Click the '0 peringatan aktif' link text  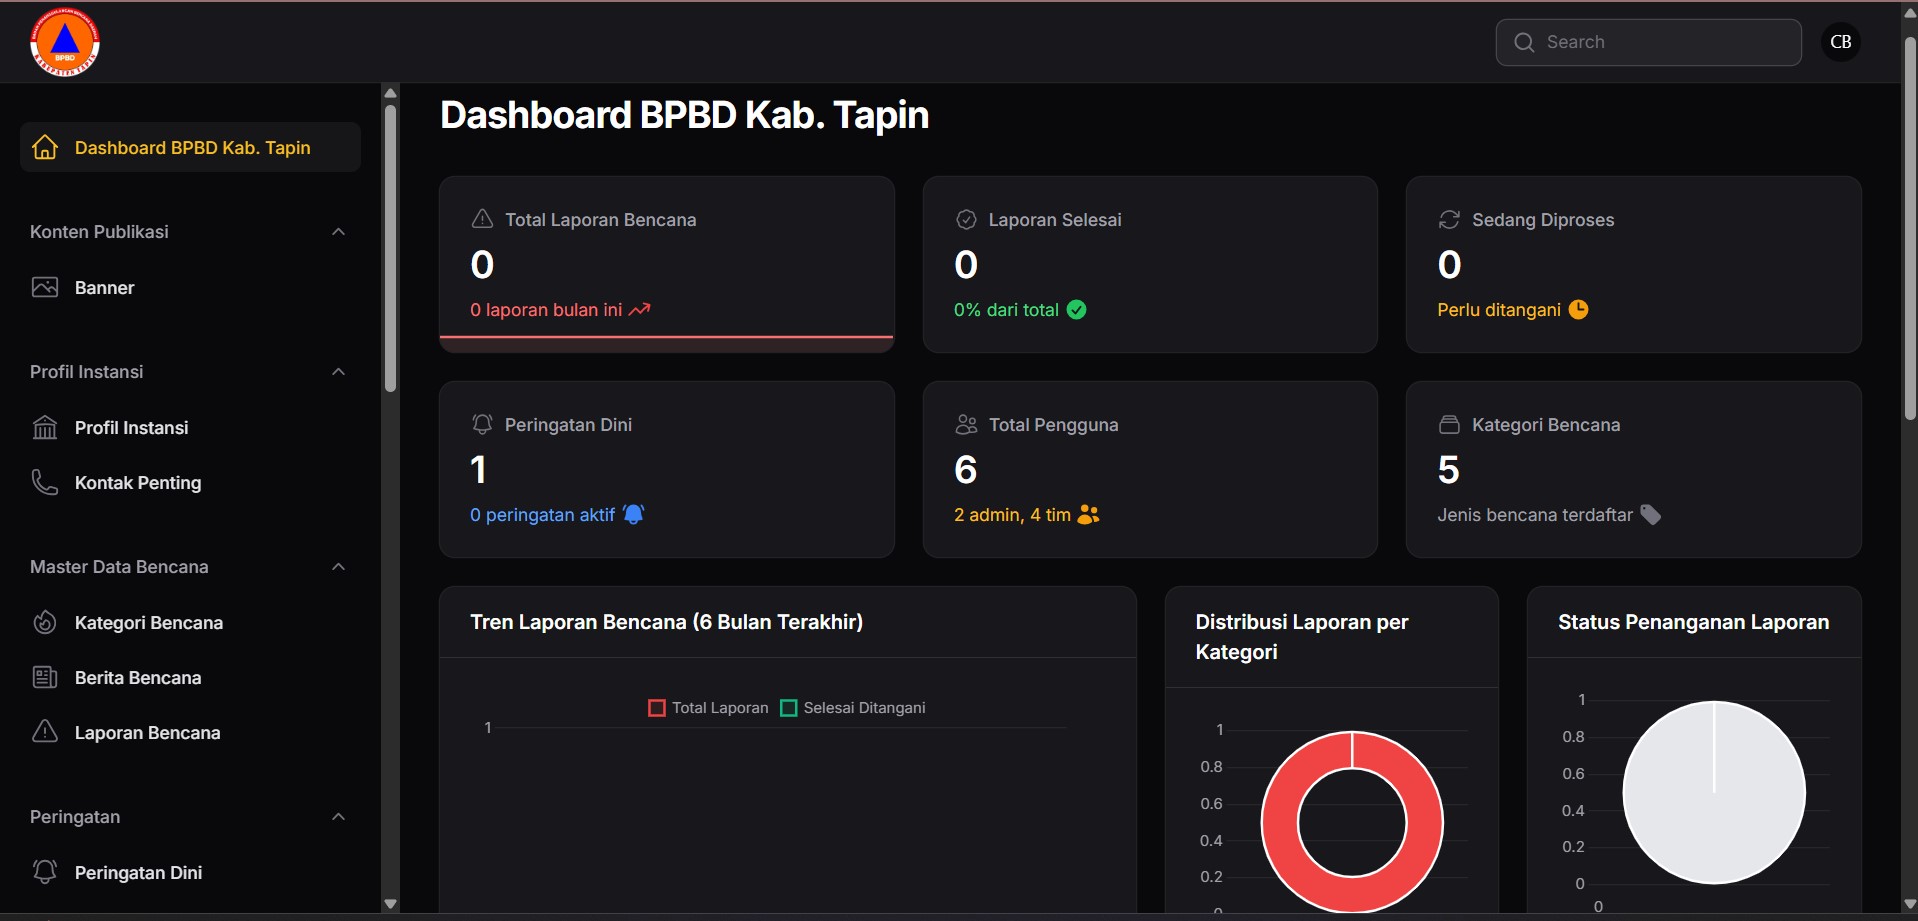pos(542,515)
